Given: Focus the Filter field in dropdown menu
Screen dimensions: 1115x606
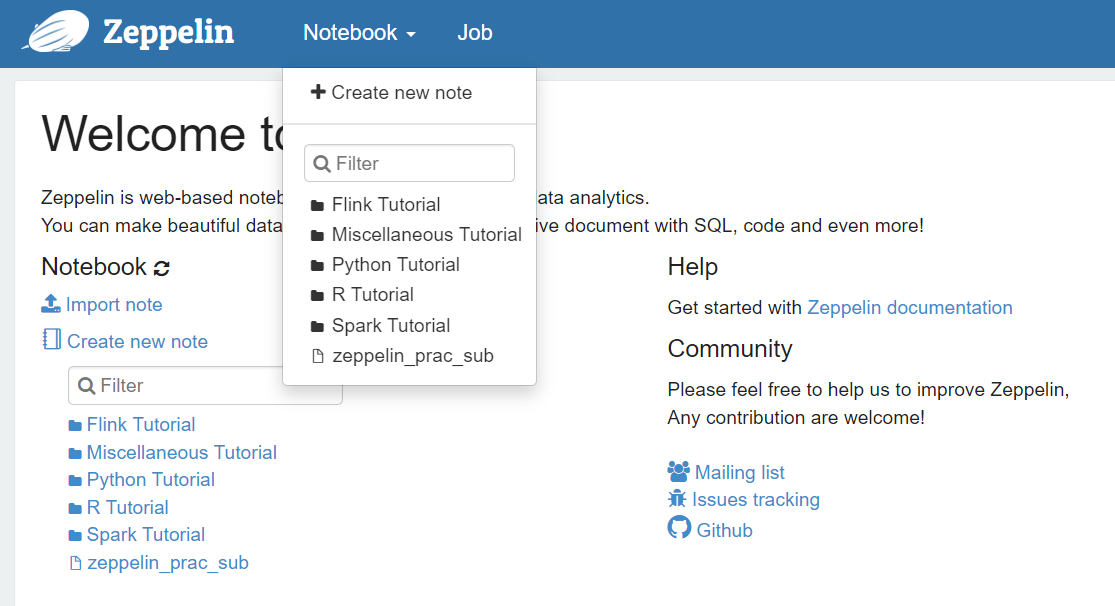Looking at the screenshot, I should click(x=410, y=163).
